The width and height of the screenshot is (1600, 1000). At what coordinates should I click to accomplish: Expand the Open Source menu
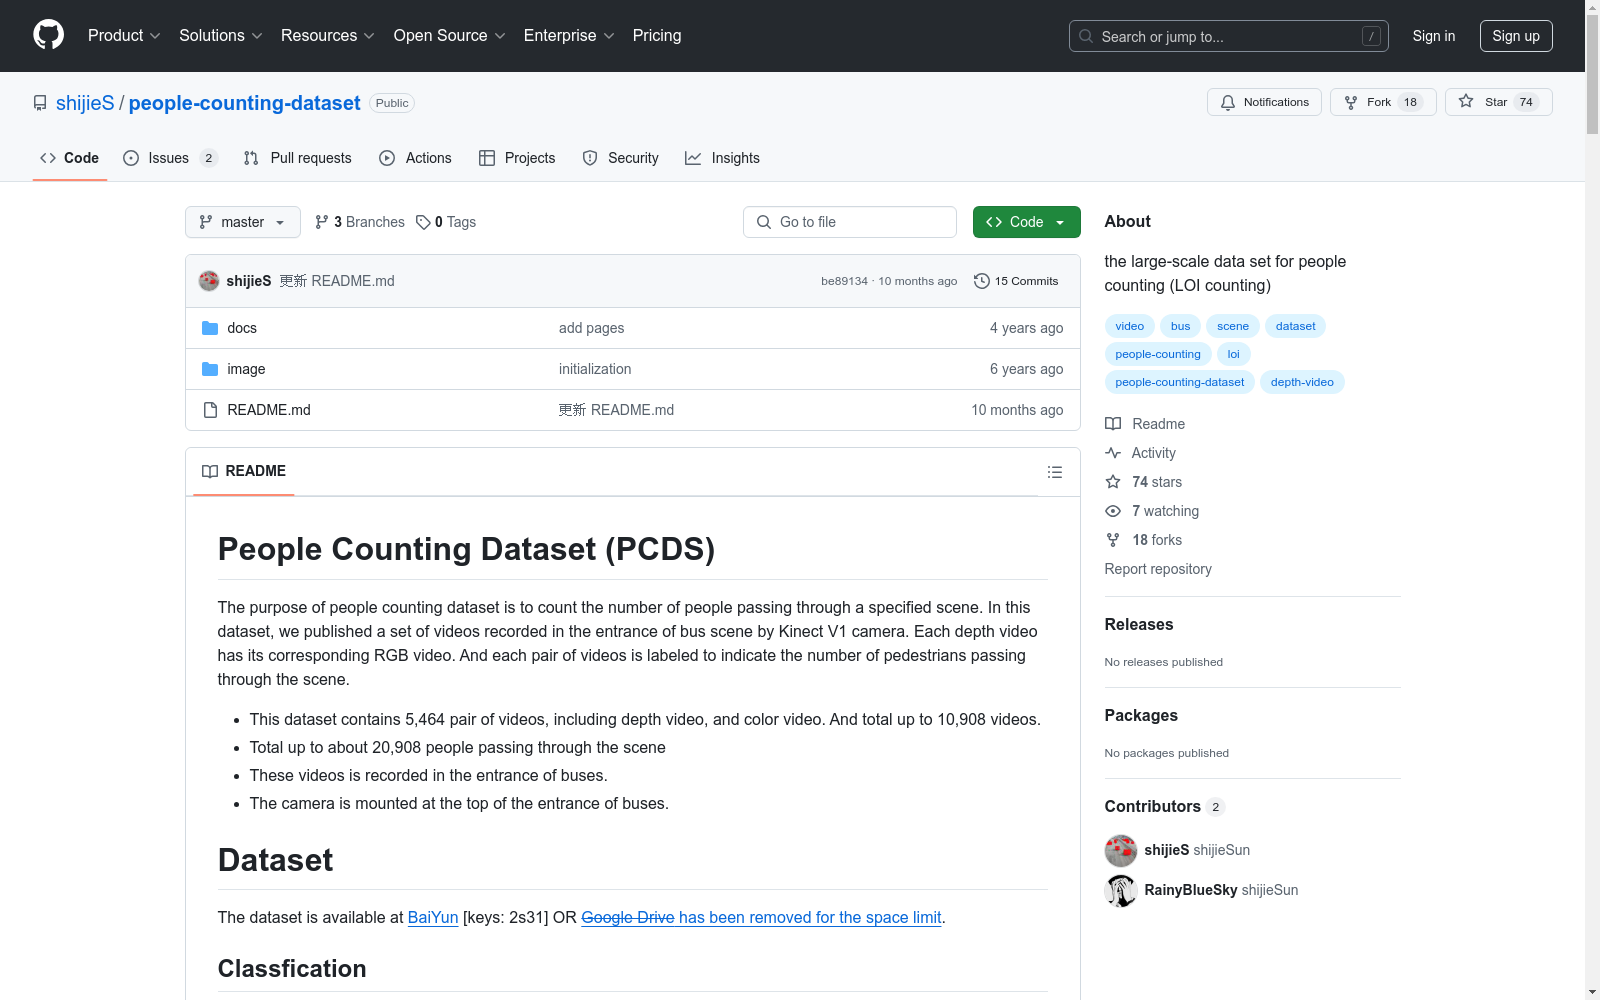coord(450,35)
